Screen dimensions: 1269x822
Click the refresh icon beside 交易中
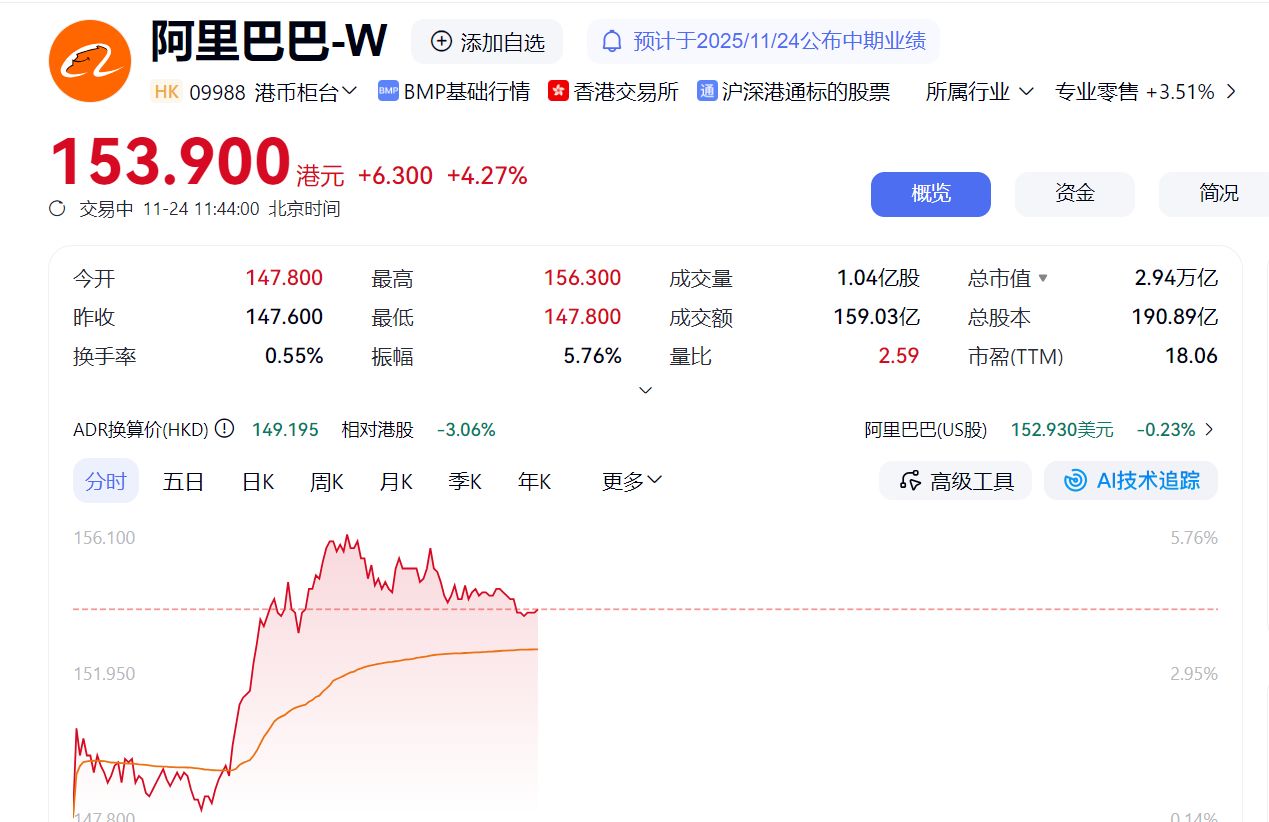(58, 209)
